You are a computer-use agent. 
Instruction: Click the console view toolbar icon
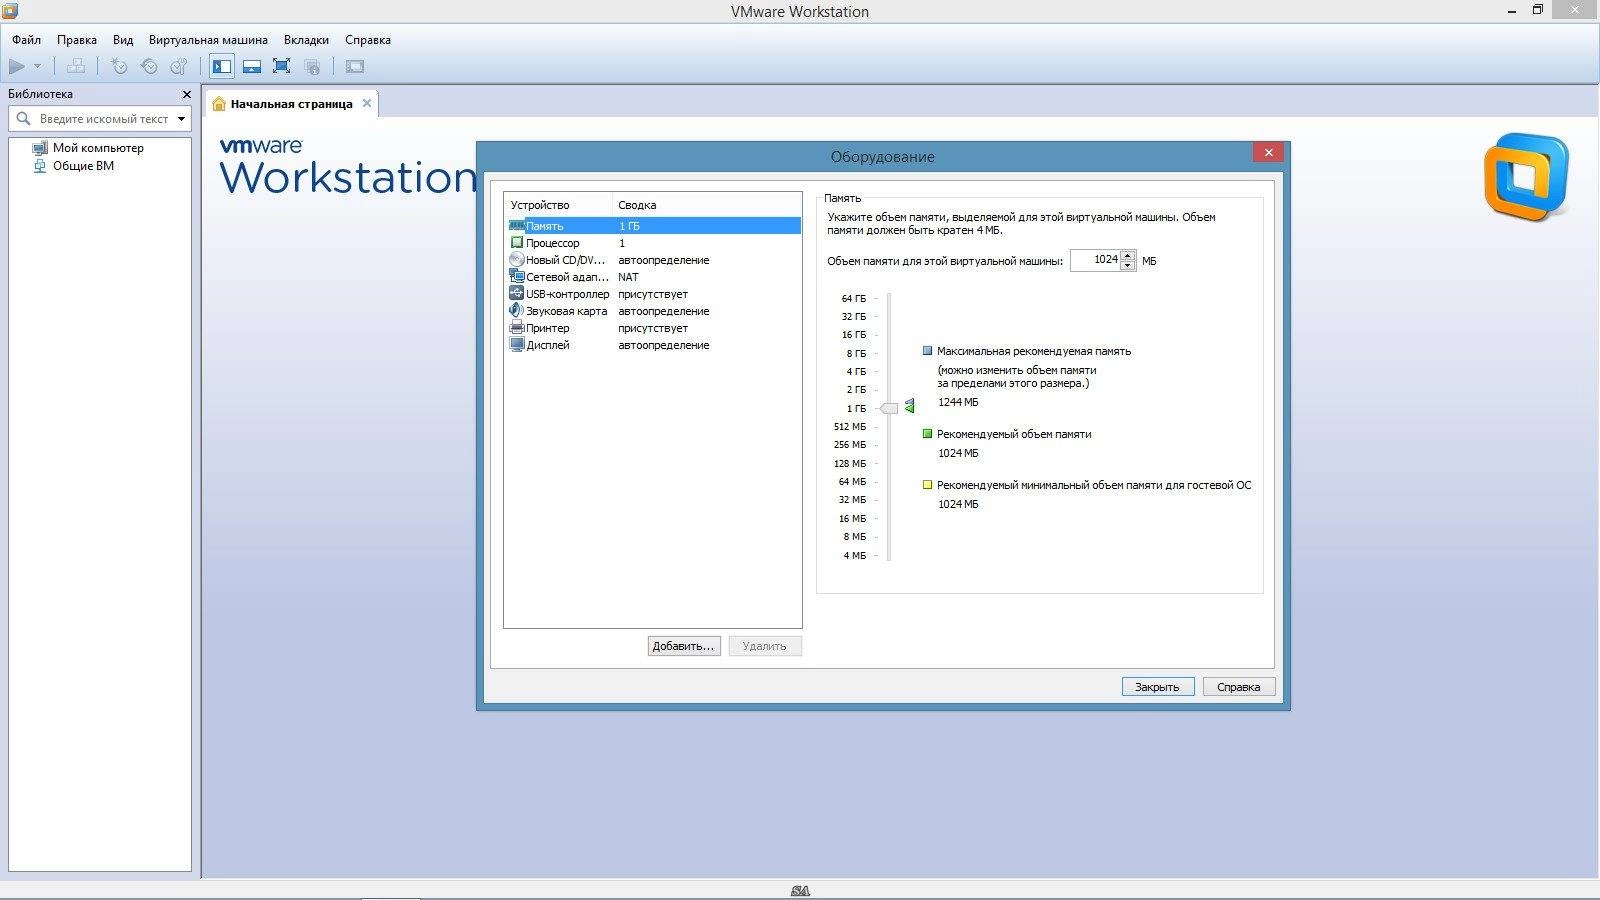355,67
